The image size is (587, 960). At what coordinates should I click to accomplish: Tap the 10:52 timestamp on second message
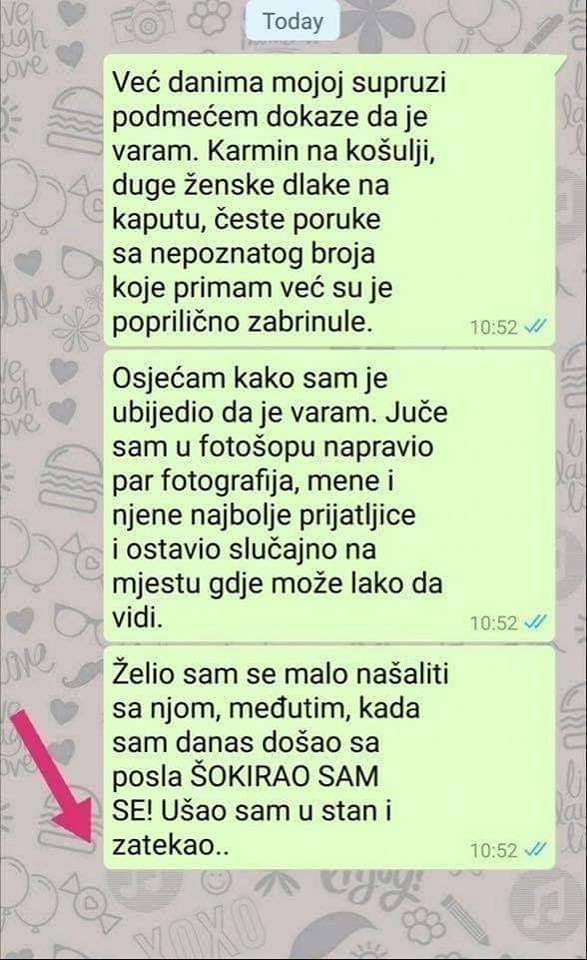pos(494,623)
